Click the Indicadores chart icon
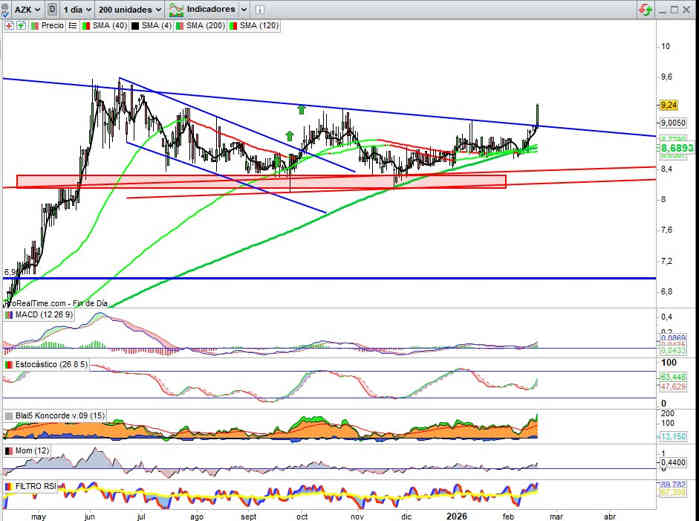The image size is (699, 521). pos(176,9)
